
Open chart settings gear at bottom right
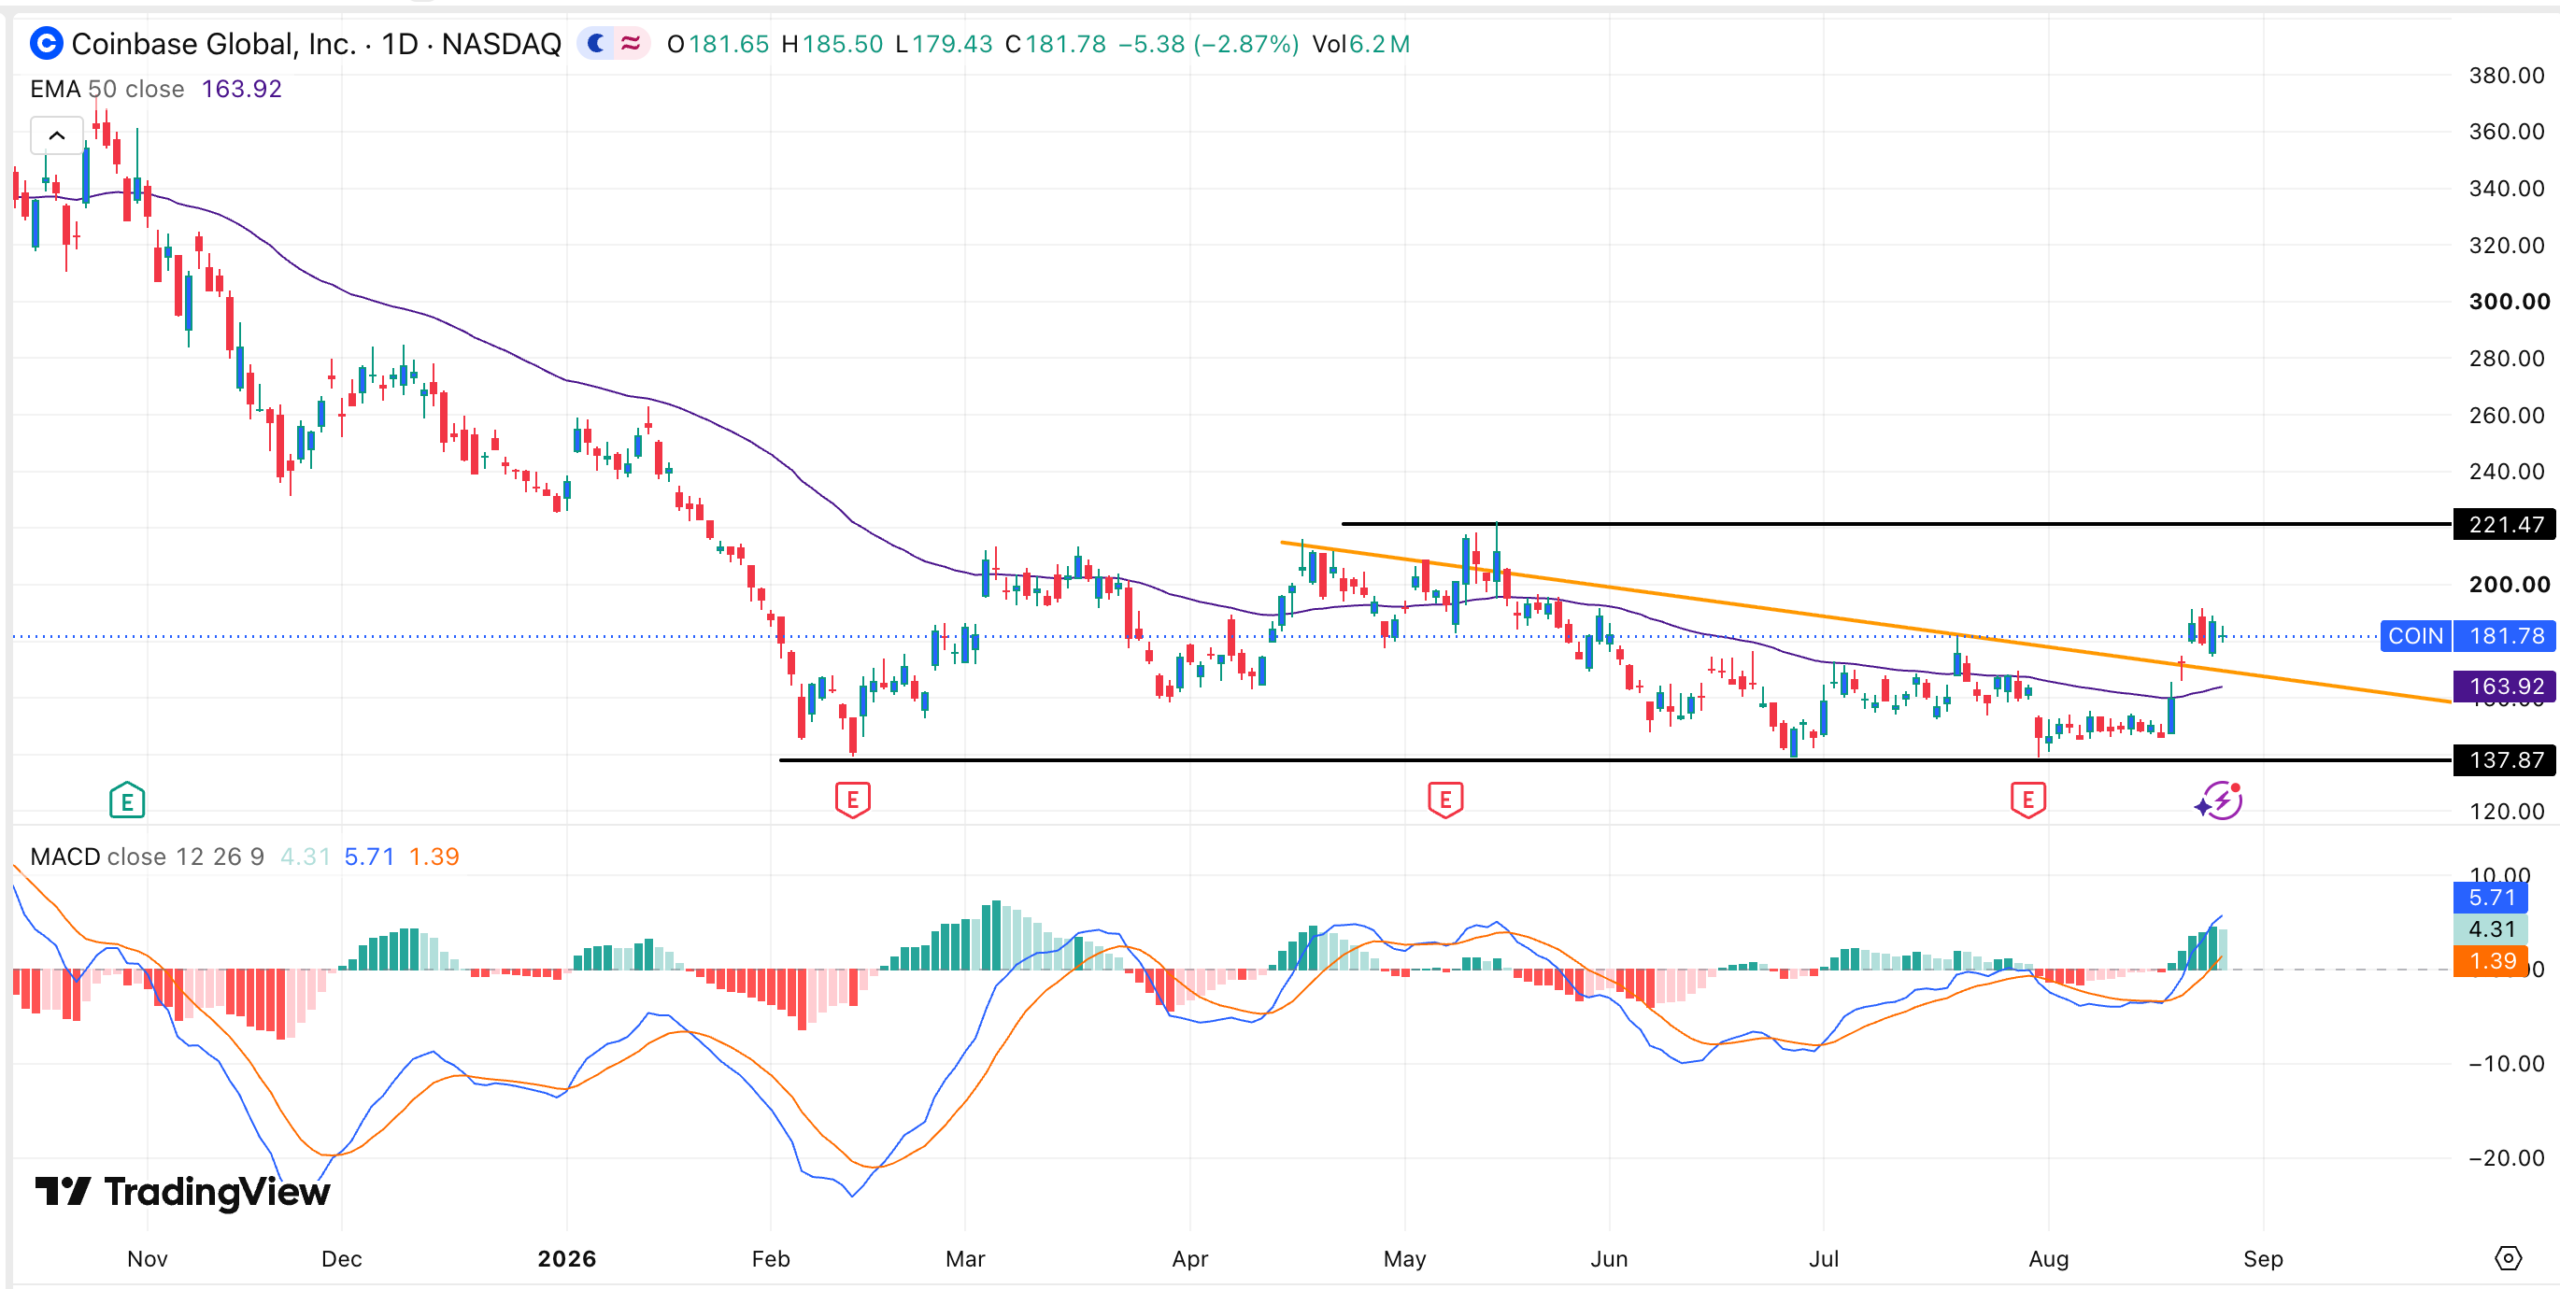[x=2508, y=1258]
